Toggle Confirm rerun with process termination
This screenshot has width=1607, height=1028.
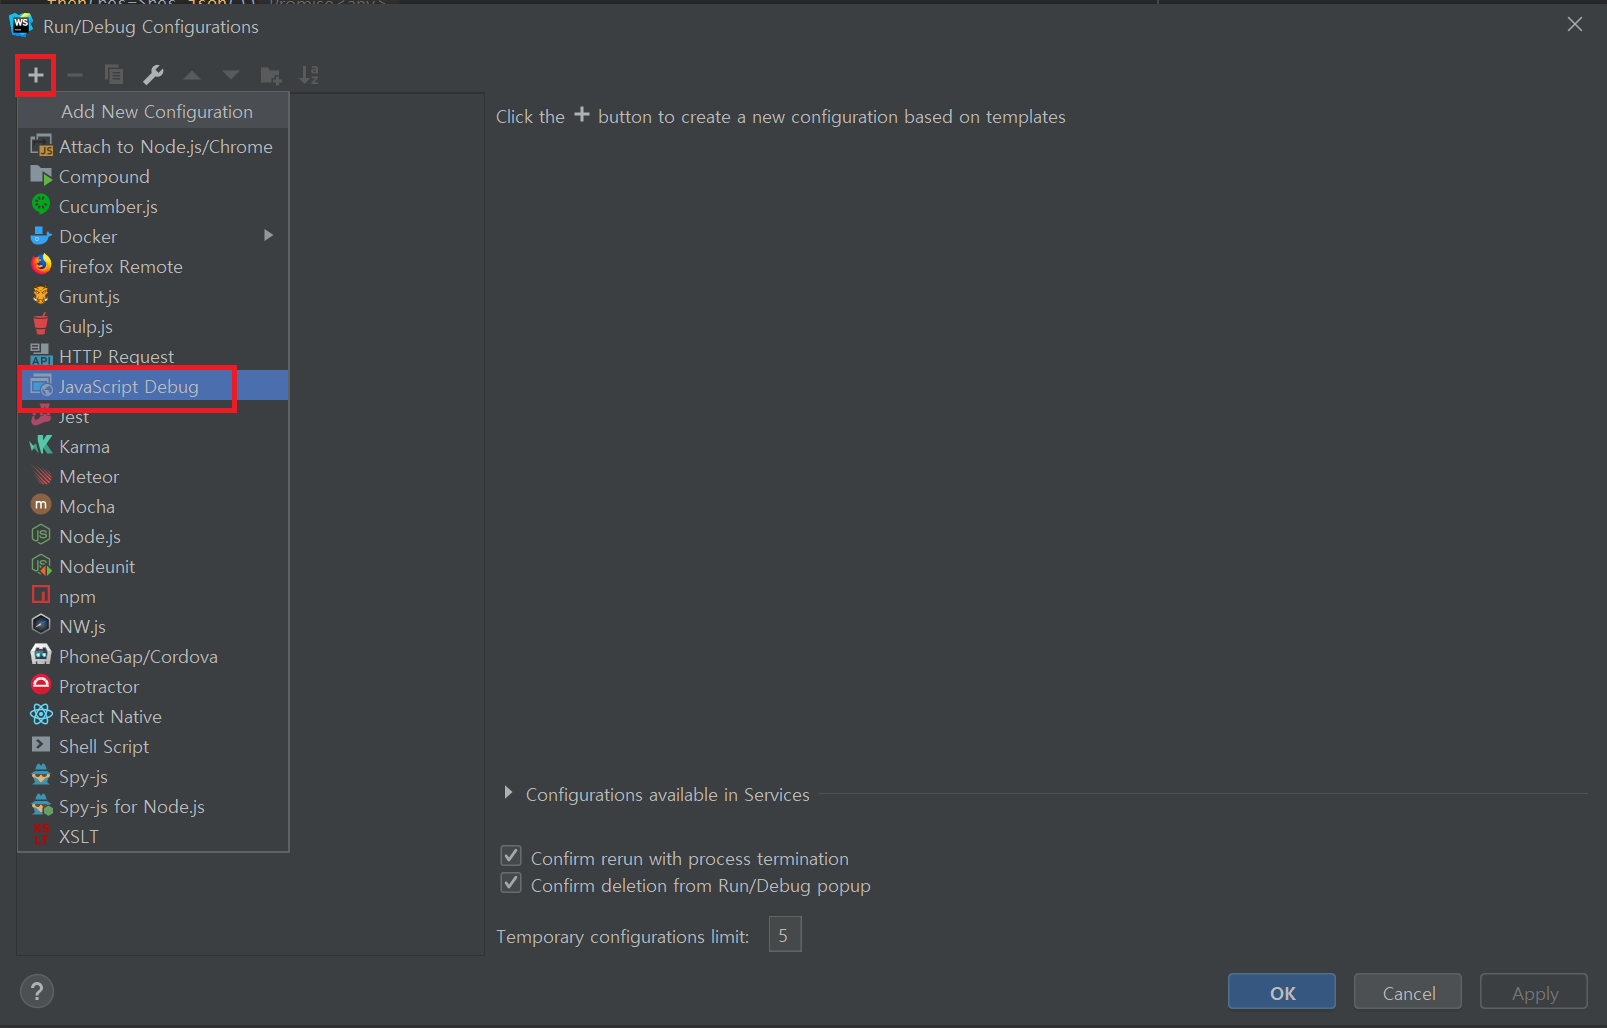point(511,856)
